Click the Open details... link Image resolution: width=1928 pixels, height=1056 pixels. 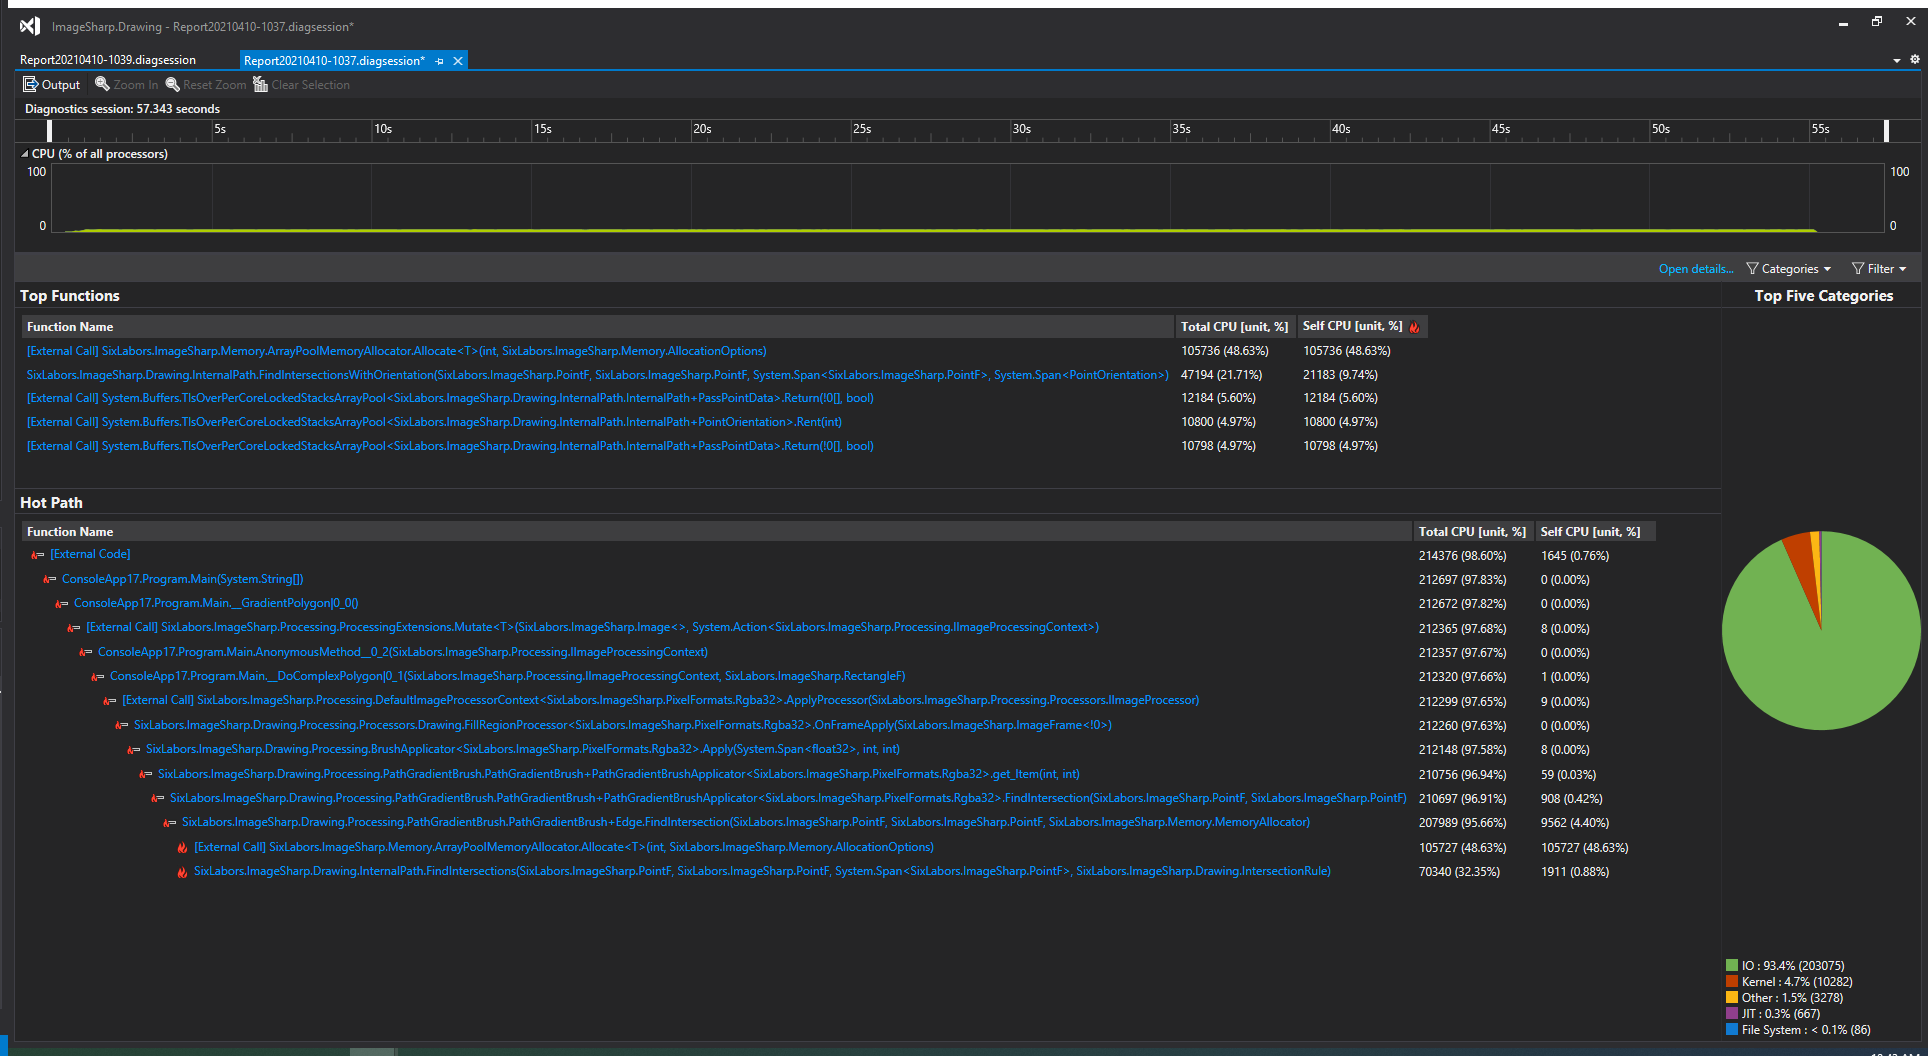pos(1695,268)
